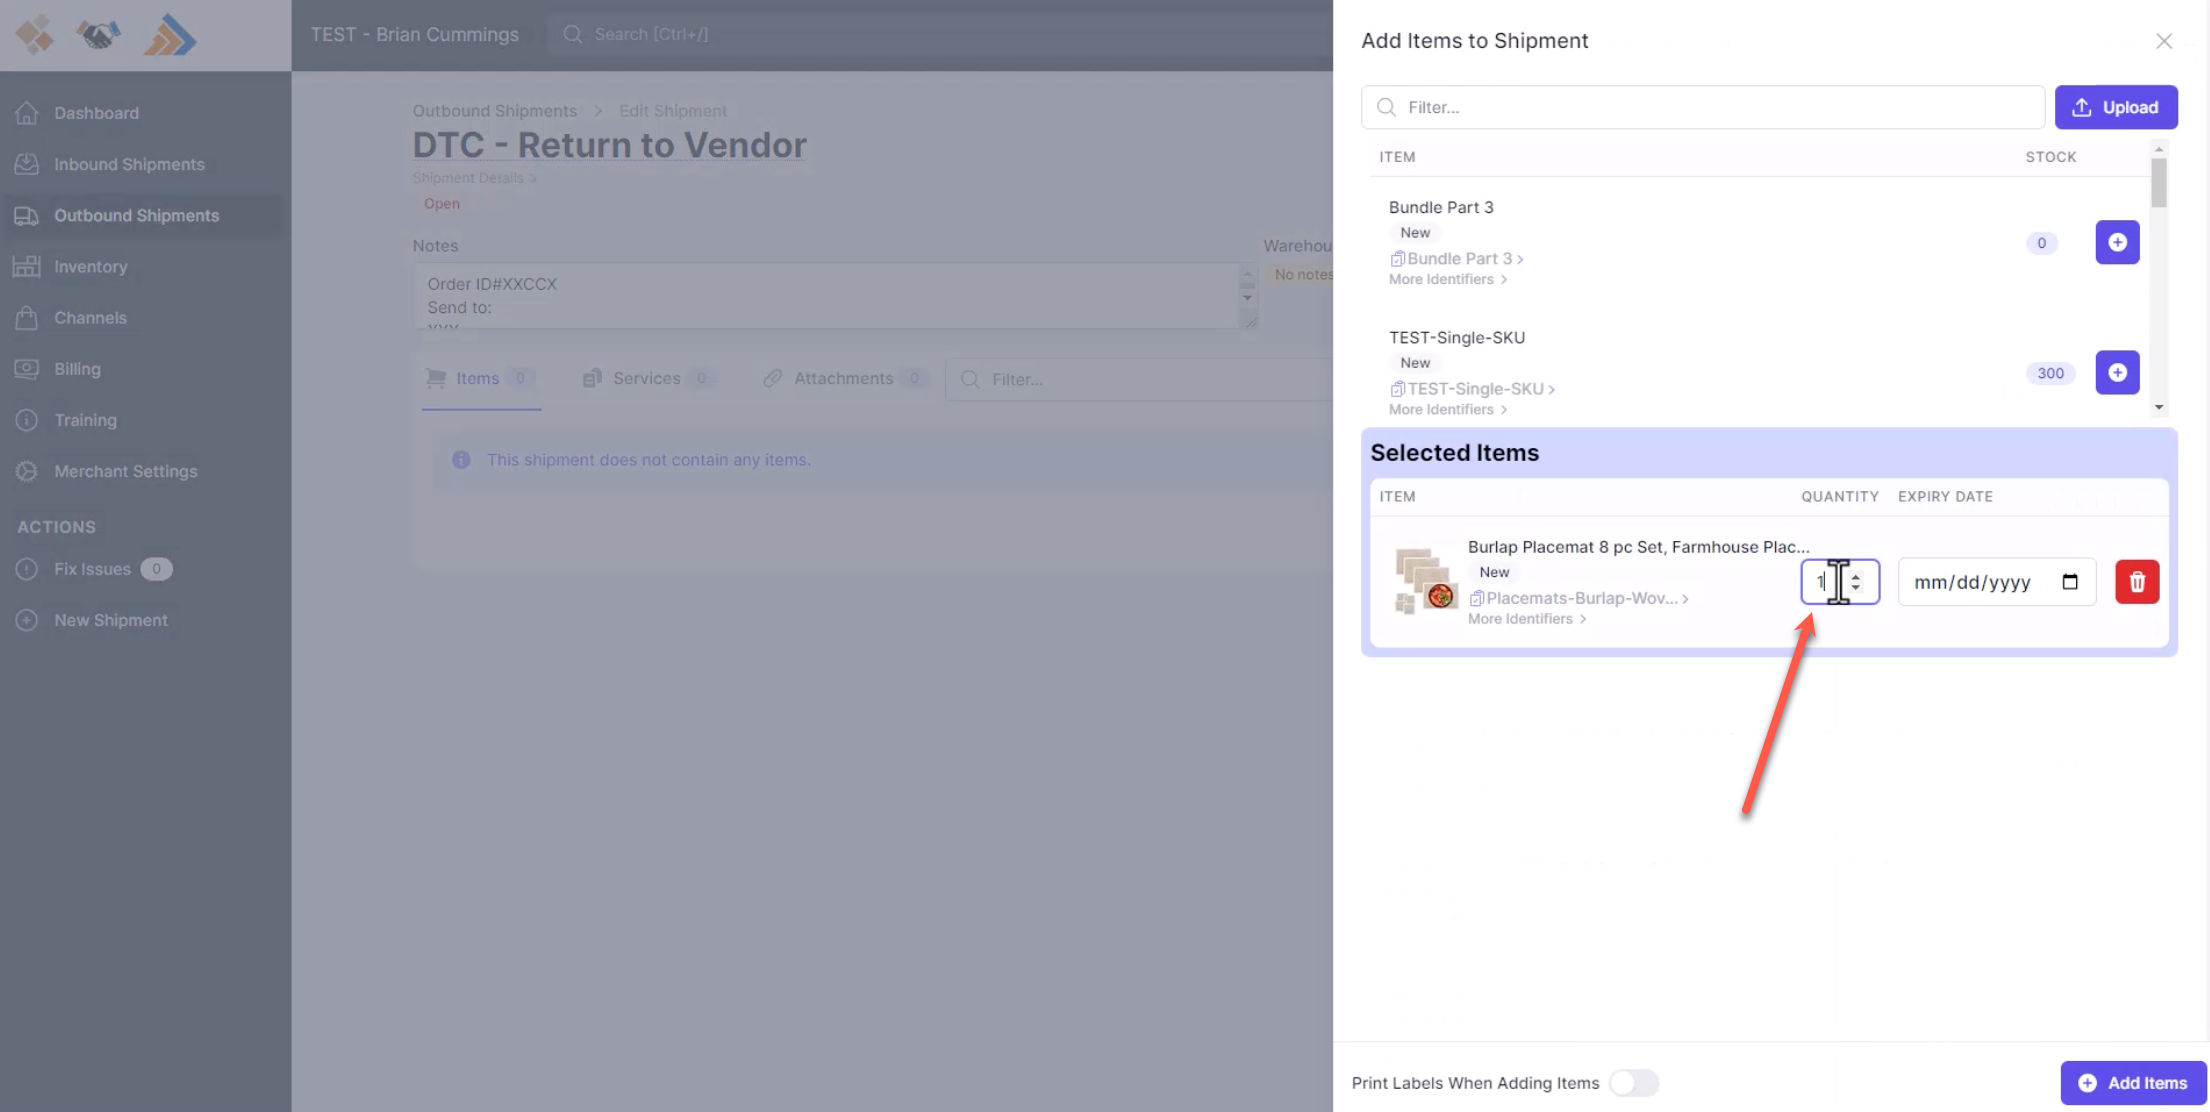Click the Add Items button
The image size is (2210, 1112).
pos(2132,1083)
